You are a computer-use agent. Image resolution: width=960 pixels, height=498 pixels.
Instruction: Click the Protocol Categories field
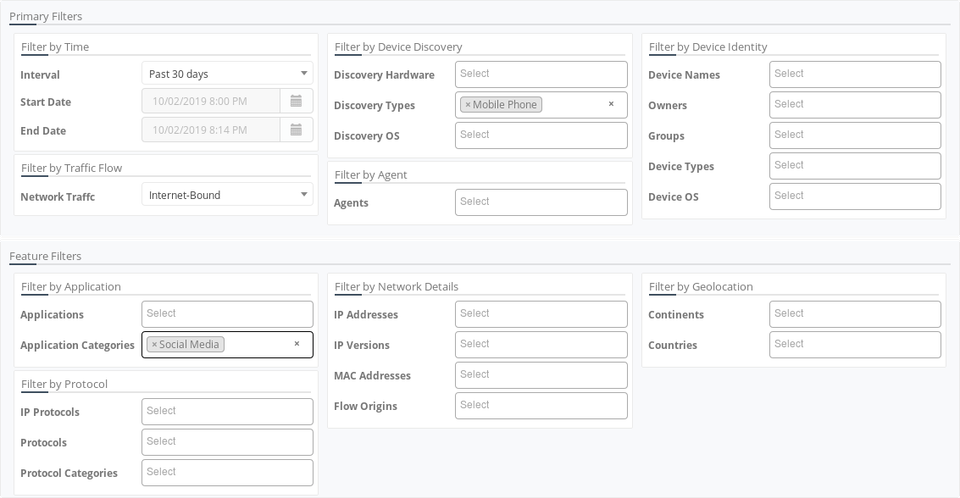(227, 473)
